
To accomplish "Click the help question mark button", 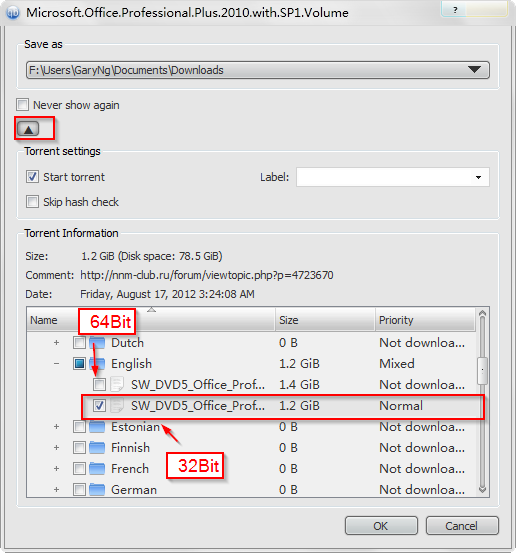I will pyautogui.click(x=455, y=10).
